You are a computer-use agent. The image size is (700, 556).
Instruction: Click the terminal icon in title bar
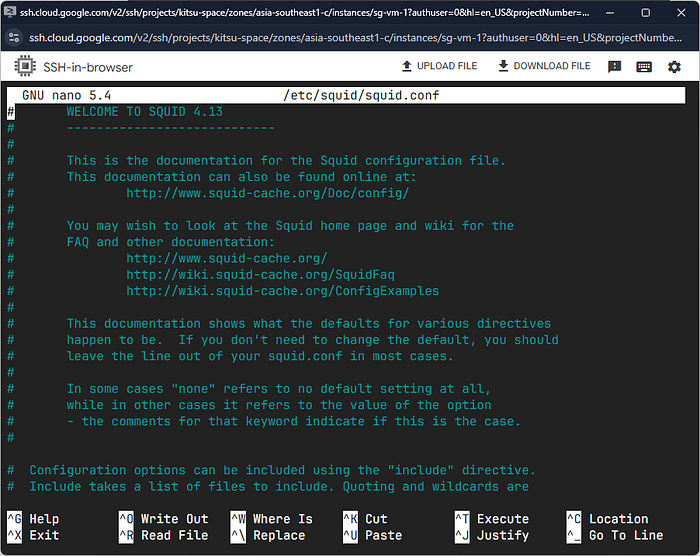[x=10, y=12]
